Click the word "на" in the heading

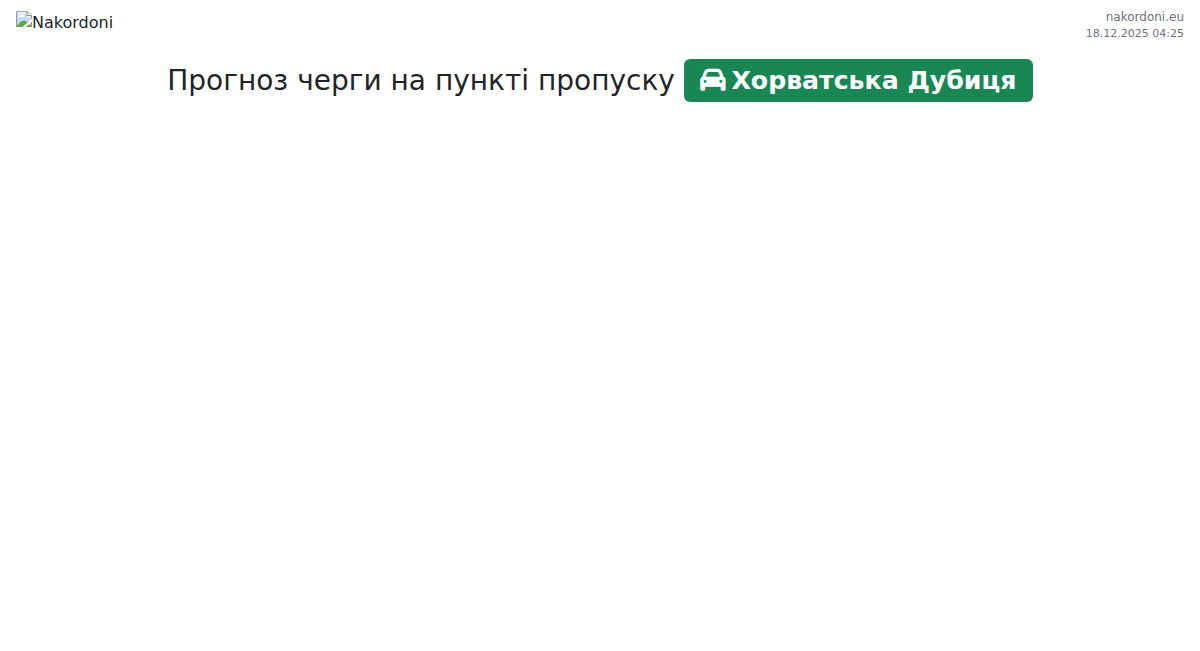click(408, 80)
